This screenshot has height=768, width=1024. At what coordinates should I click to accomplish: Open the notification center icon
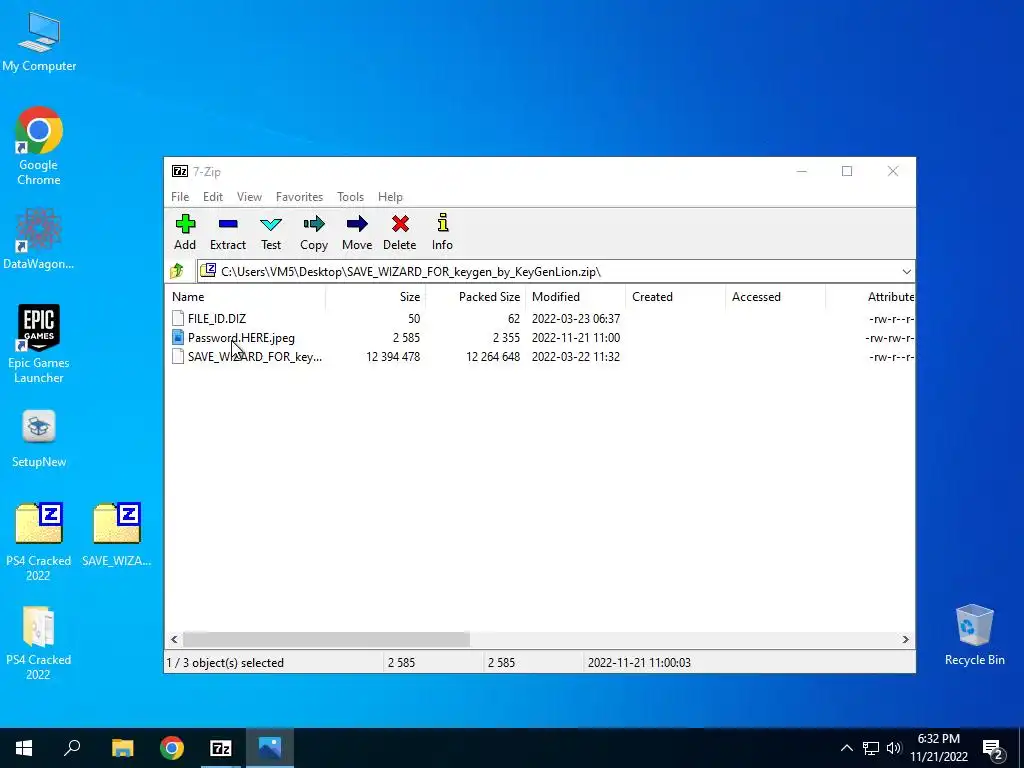993,748
